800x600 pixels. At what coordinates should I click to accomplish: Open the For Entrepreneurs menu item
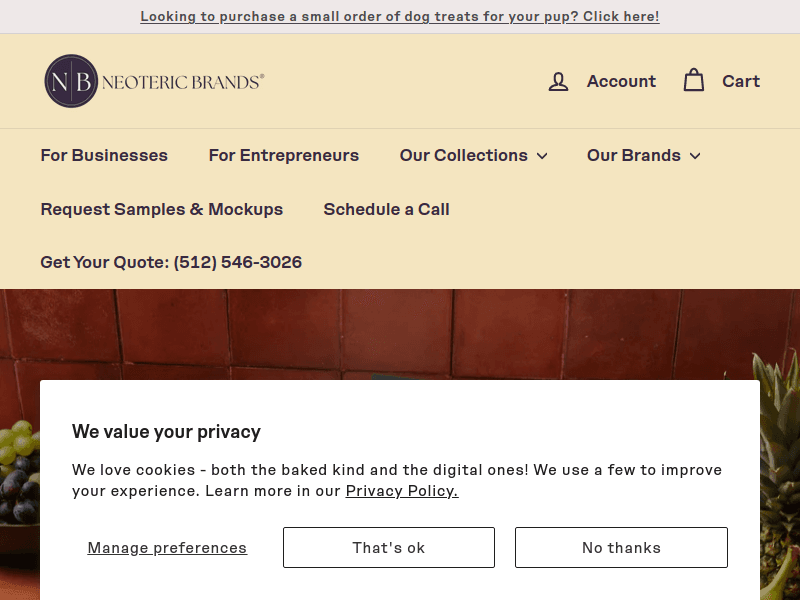[x=283, y=155]
